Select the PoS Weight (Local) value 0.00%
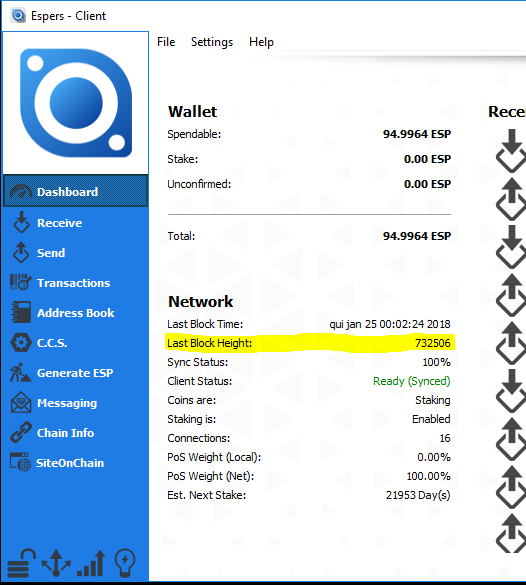The width and height of the screenshot is (526, 585). click(433, 457)
